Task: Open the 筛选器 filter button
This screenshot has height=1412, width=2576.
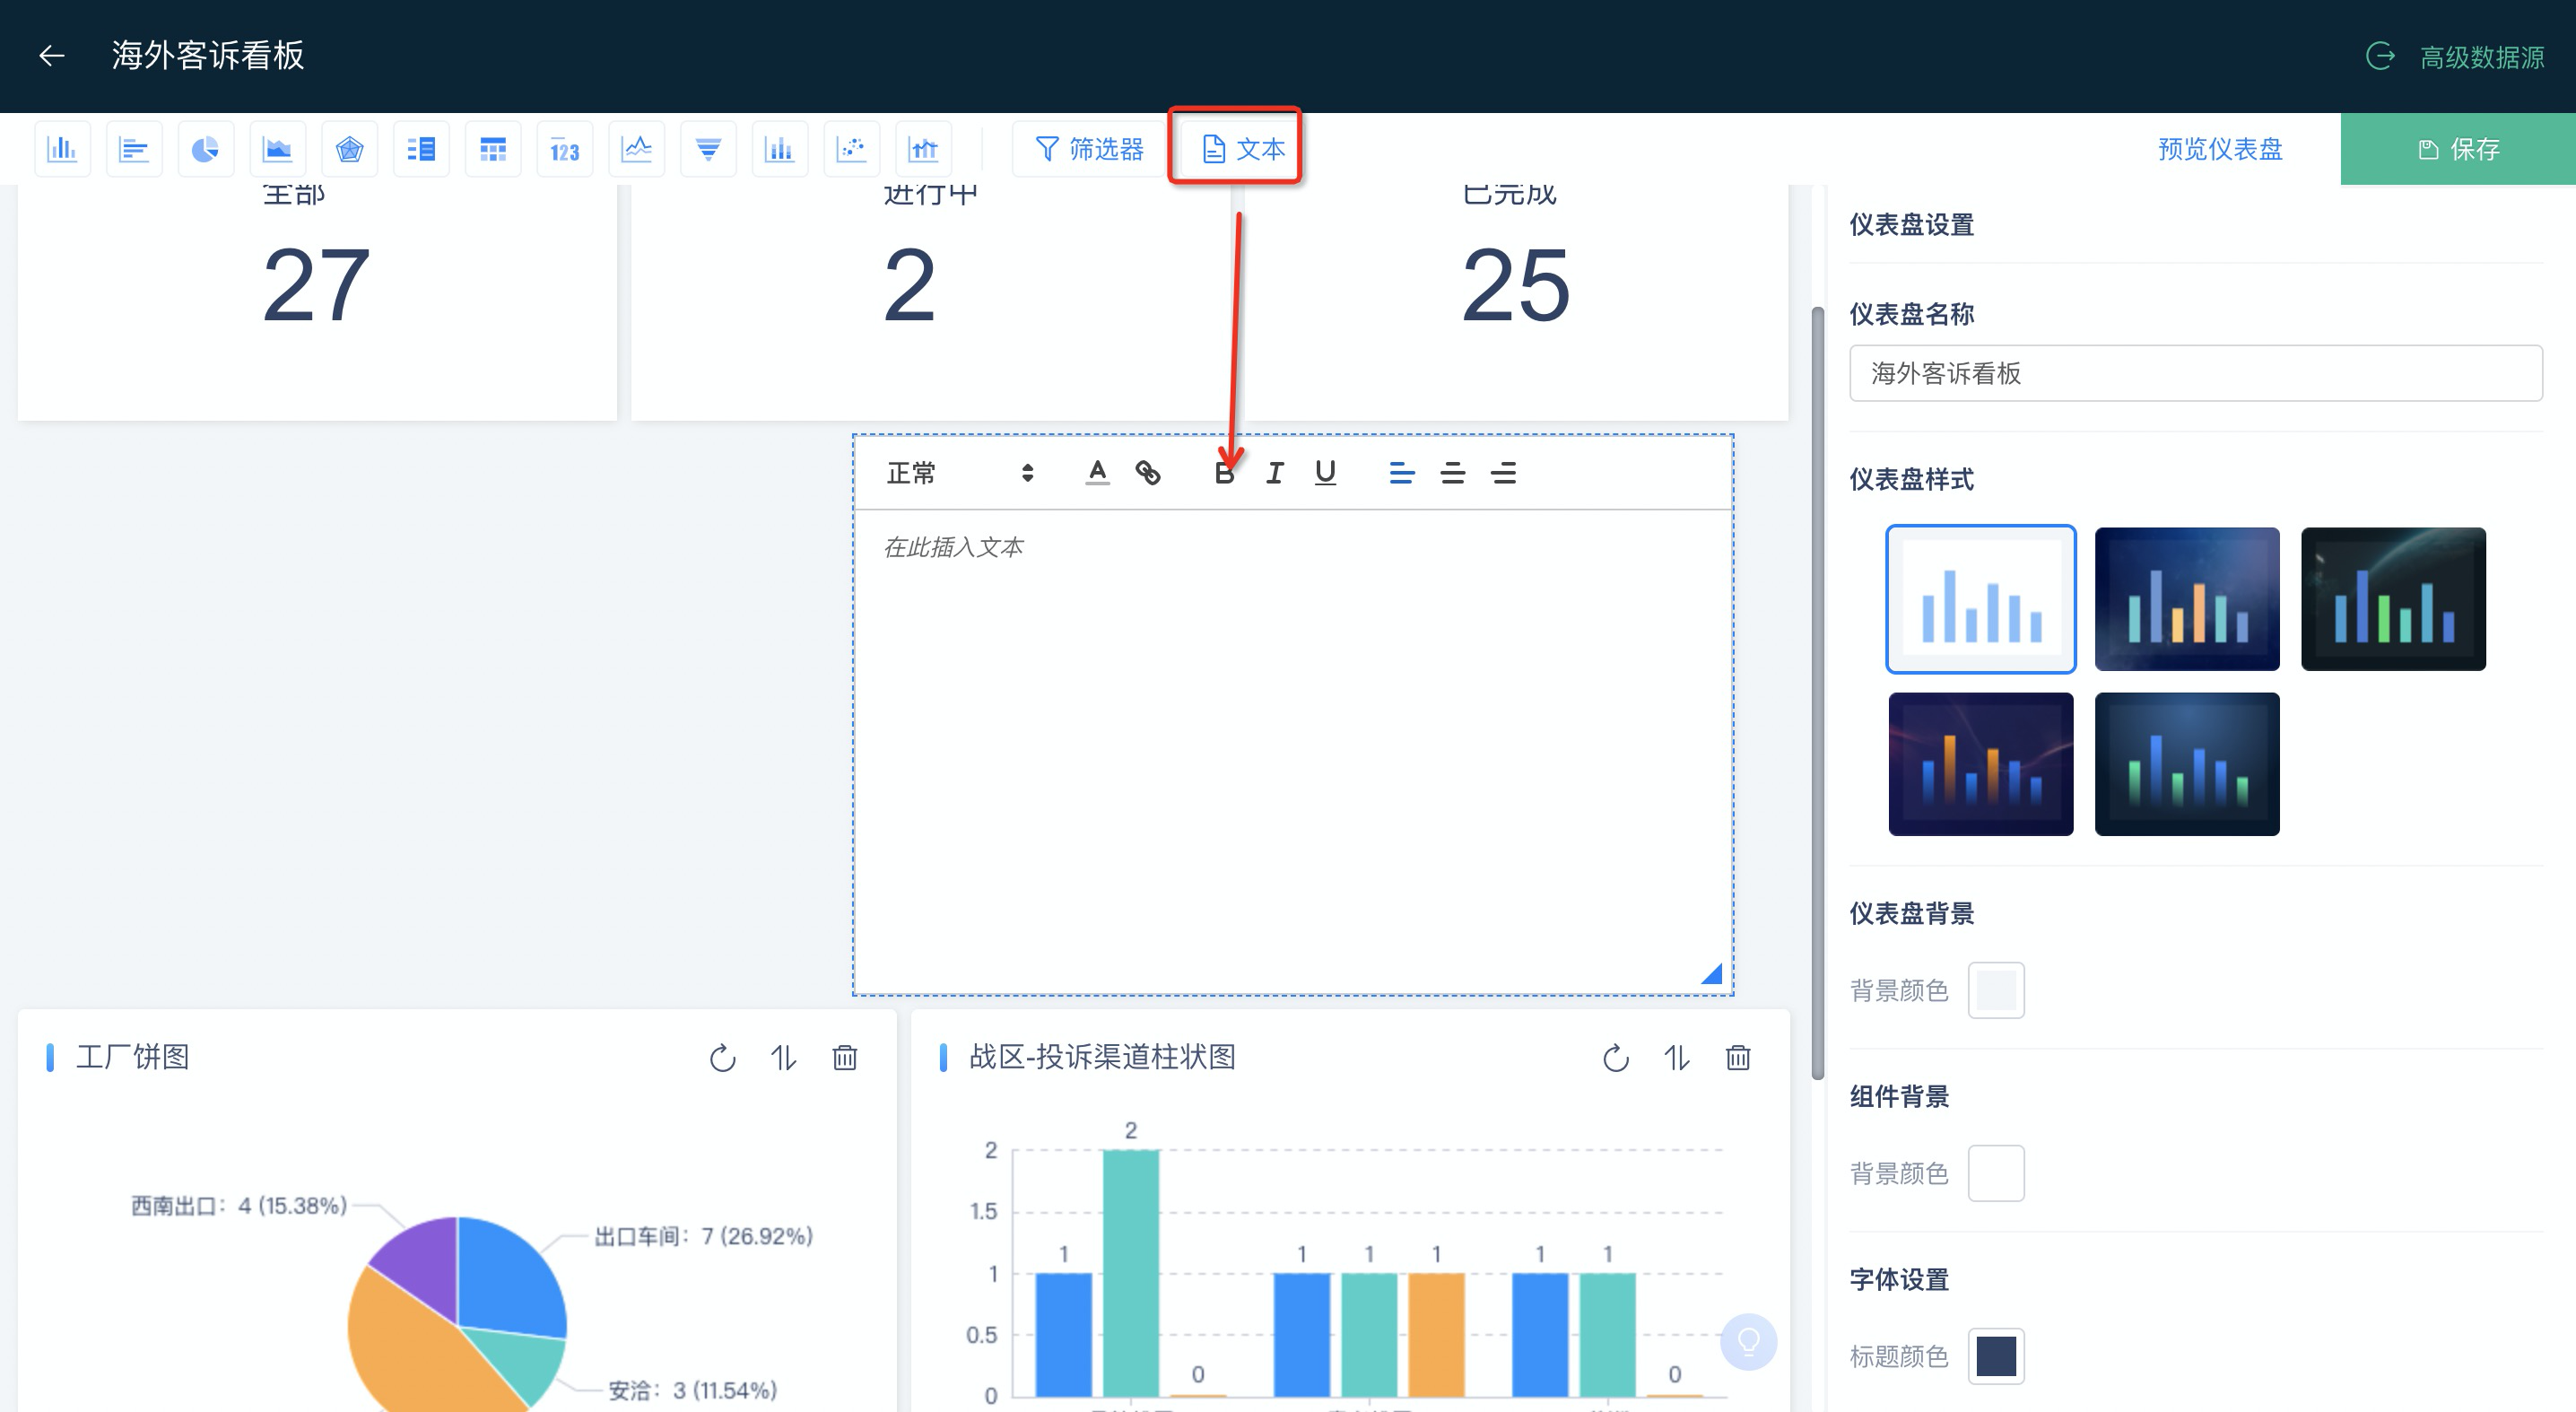Action: (1089, 149)
